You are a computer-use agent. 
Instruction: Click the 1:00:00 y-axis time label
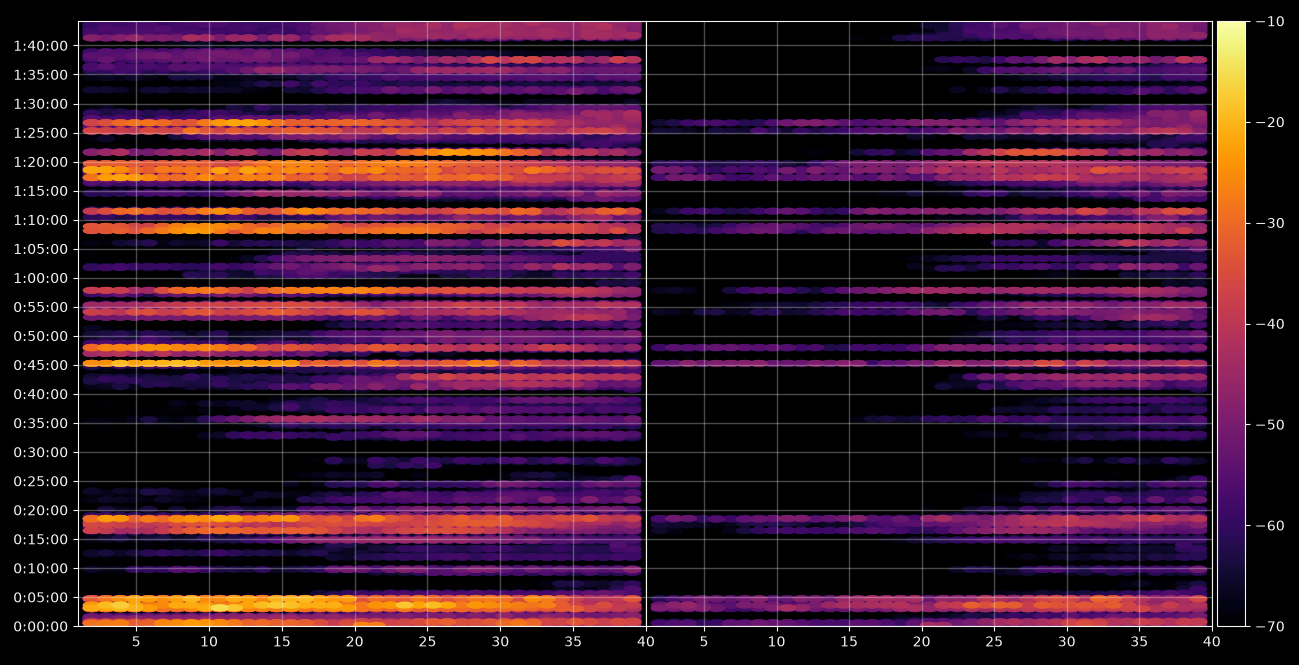click(41, 278)
